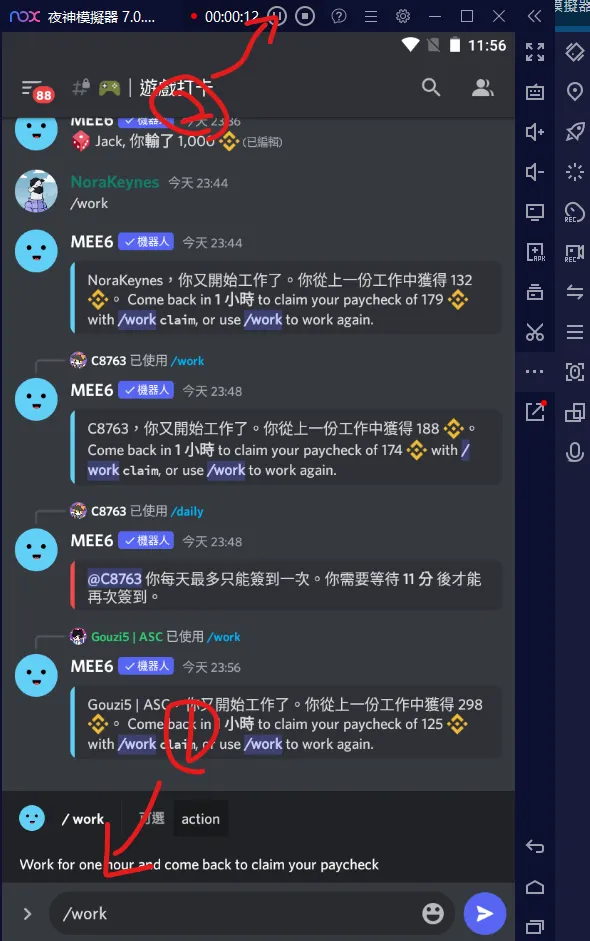
Task: Search the channel with magnifier icon
Action: (430, 88)
